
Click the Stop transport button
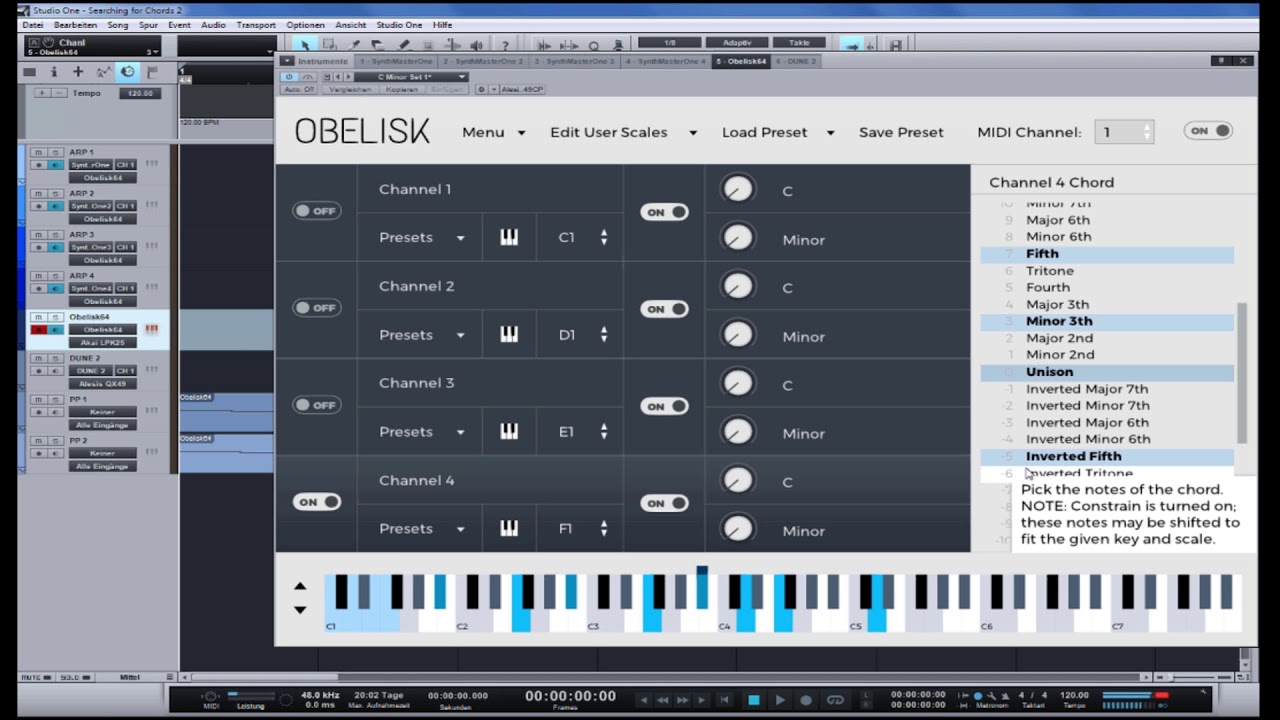[754, 700]
